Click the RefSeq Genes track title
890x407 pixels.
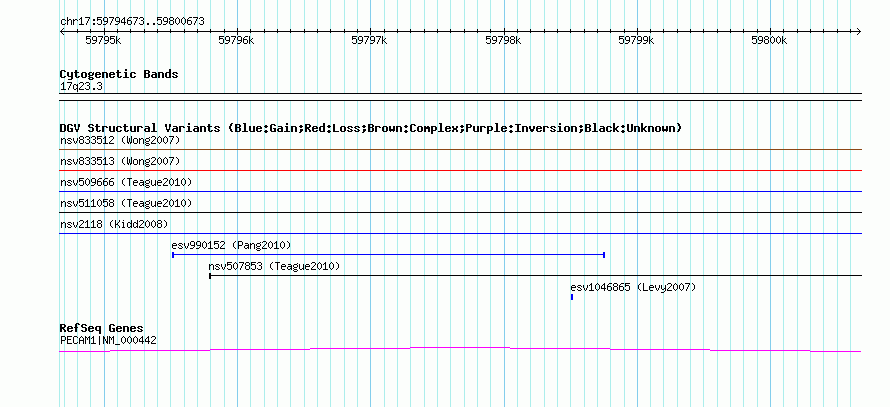click(x=102, y=329)
